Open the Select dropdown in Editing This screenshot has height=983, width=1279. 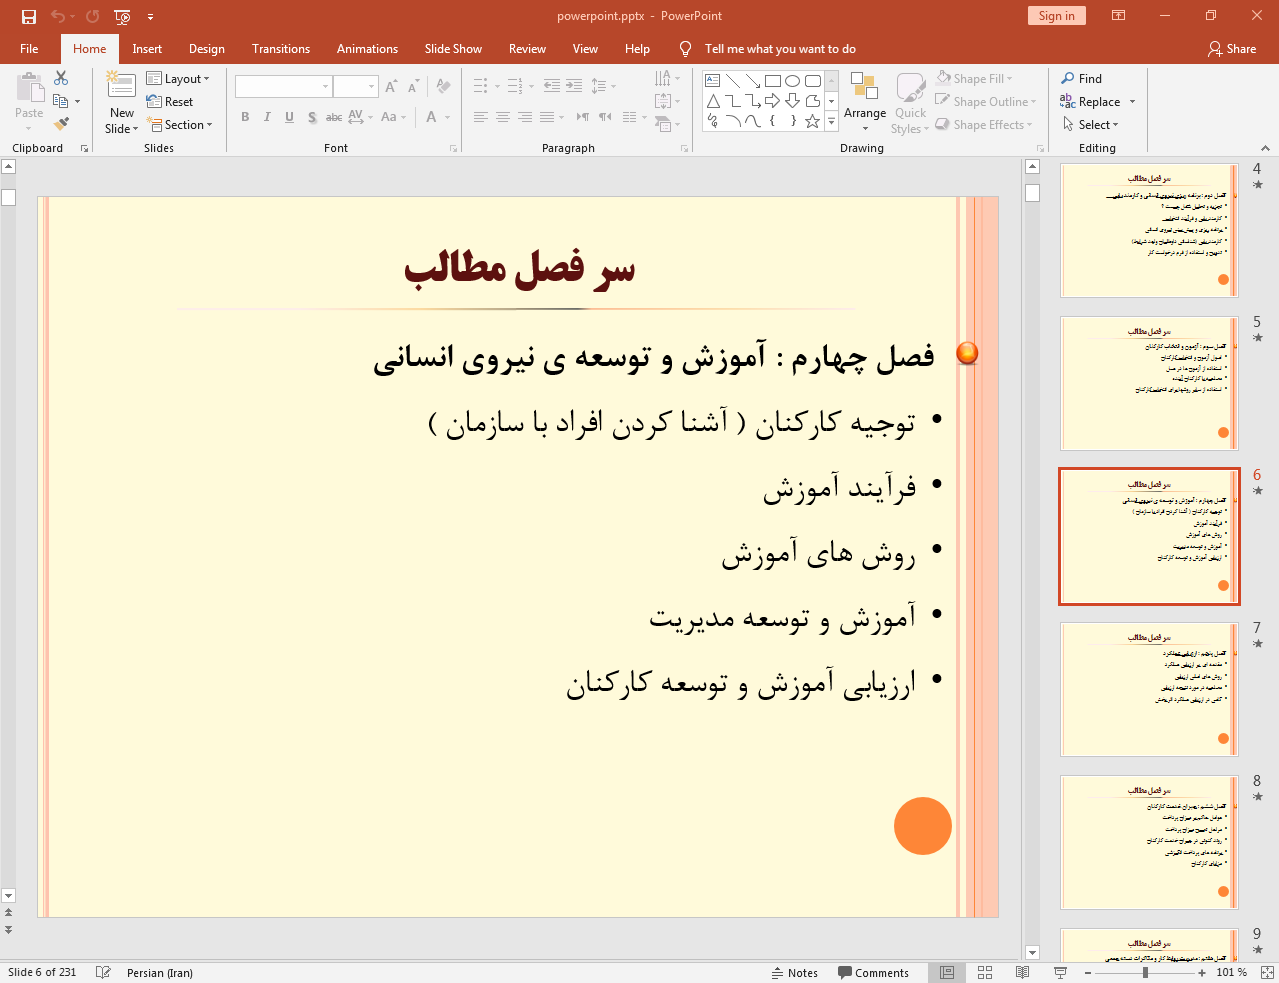1091,125
